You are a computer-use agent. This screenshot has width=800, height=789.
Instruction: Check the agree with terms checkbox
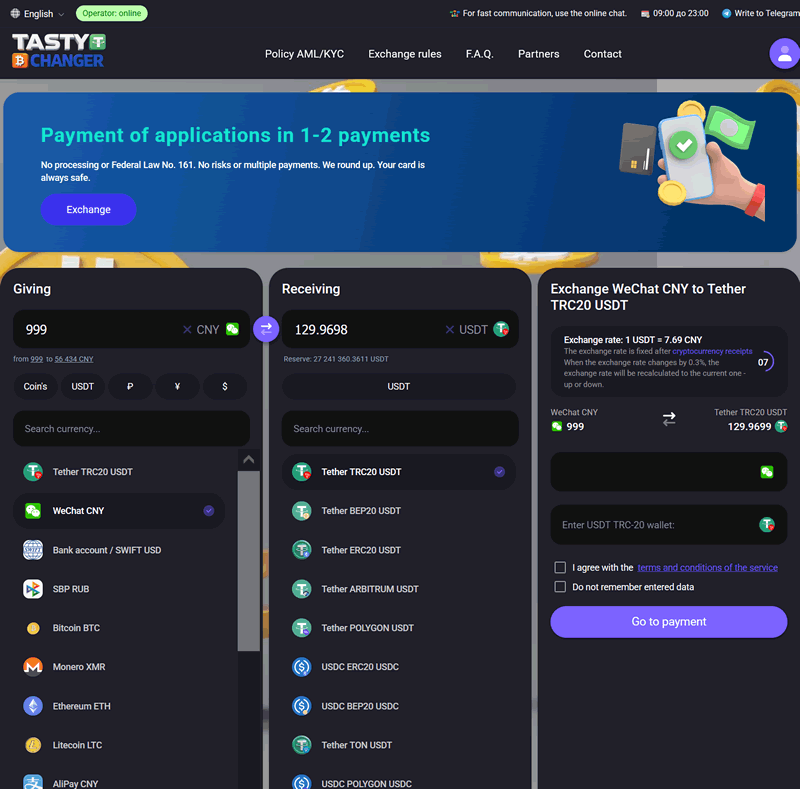click(x=560, y=568)
